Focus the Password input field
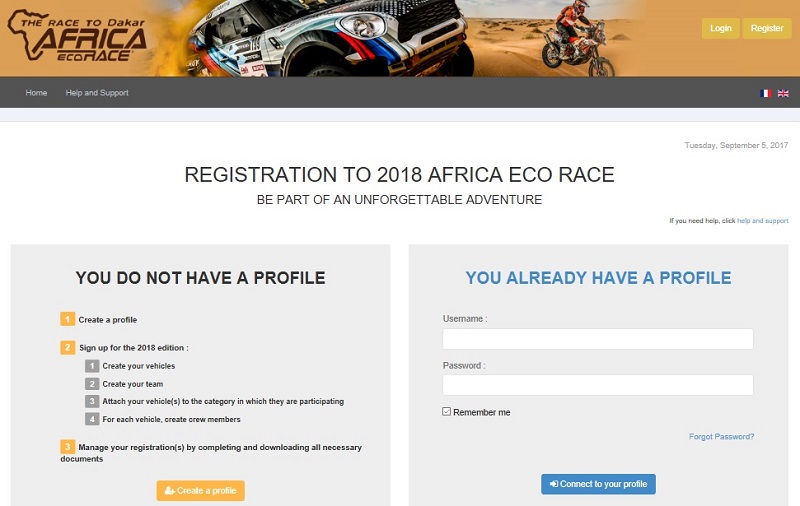Image resolution: width=800 pixels, height=506 pixels. 598,385
